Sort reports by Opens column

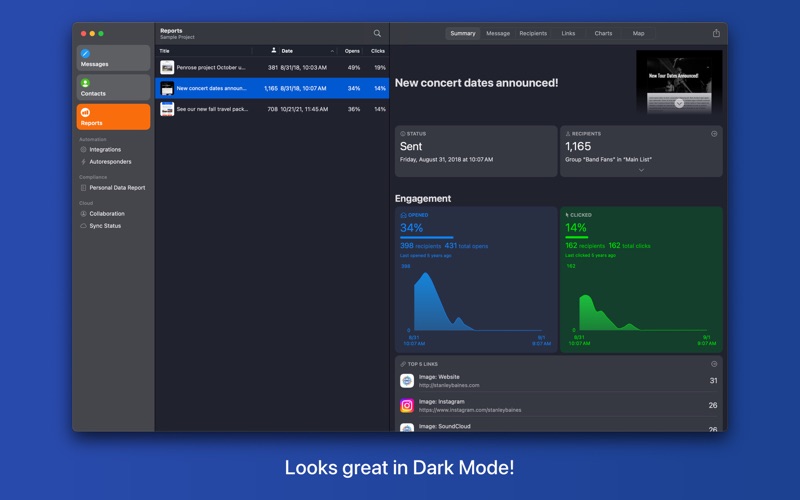coord(352,51)
